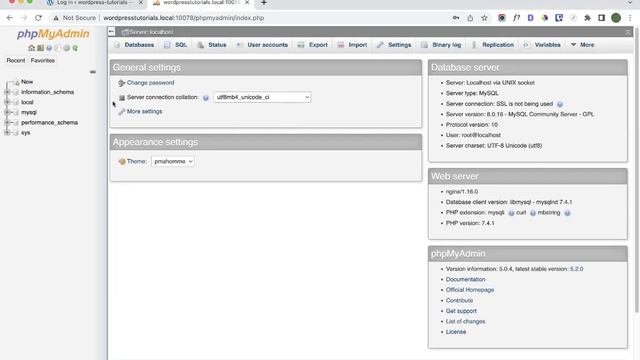Expand the local database node
The image size is (640, 360).
pos(7,102)
